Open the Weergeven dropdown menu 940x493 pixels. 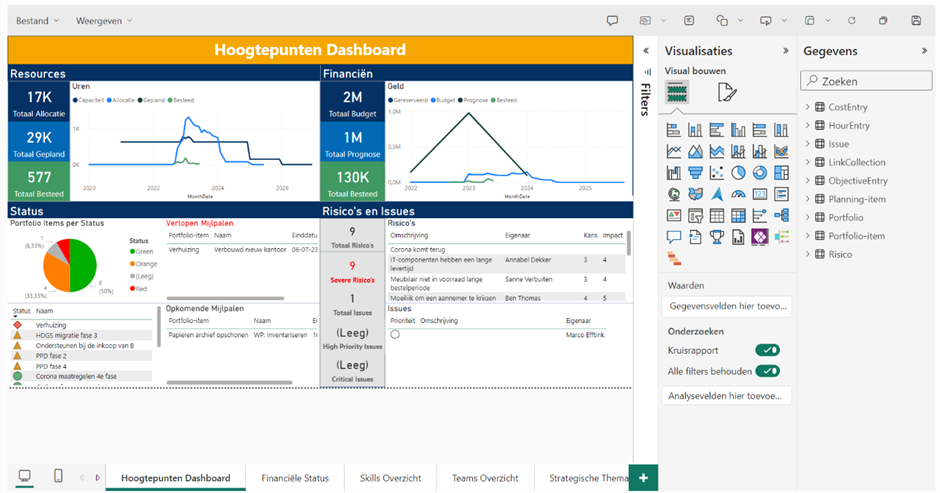[104, 20]
